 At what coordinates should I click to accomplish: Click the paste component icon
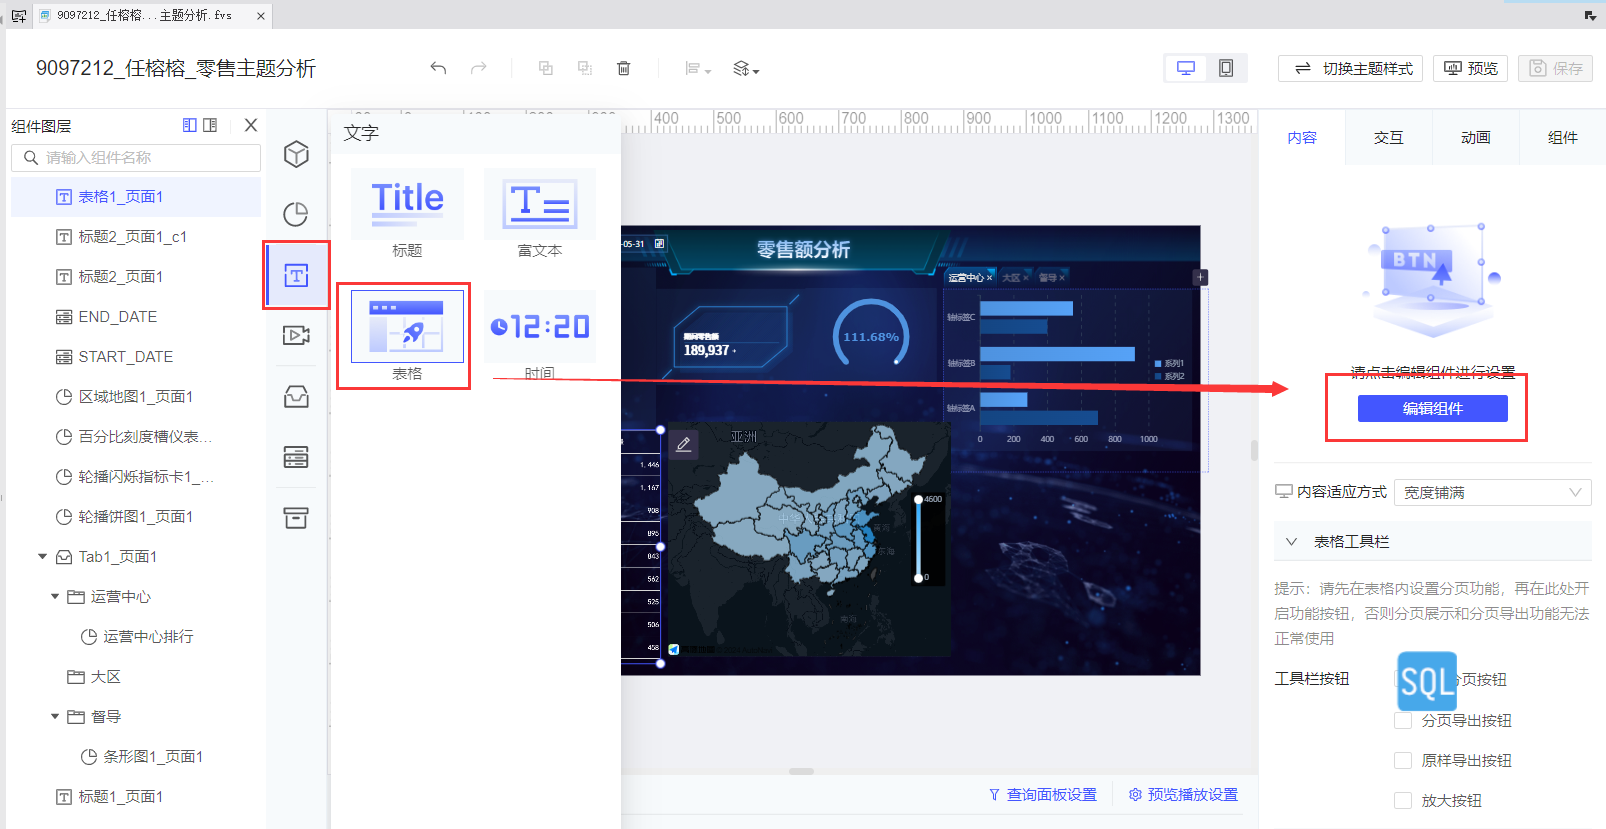(x=585, y=68)
